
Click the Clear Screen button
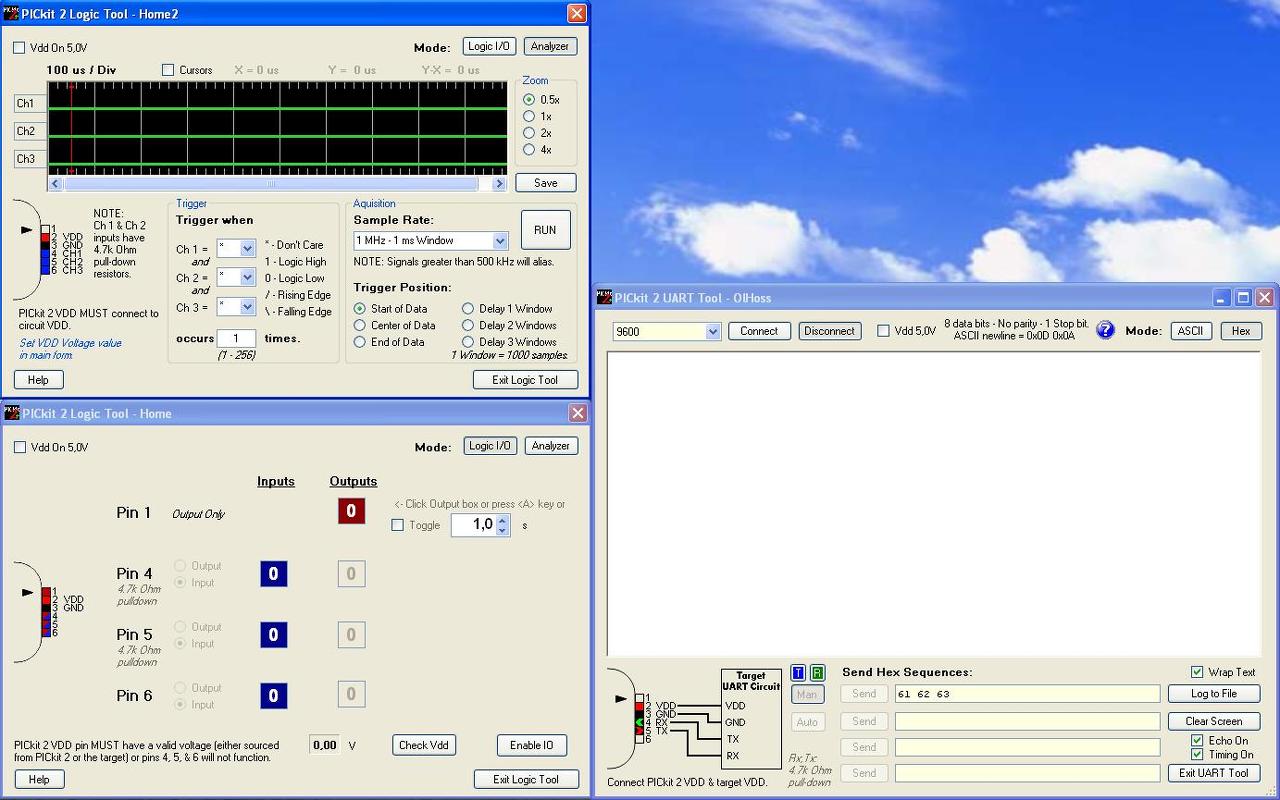pyautogui.click(x=1214, y=721)
